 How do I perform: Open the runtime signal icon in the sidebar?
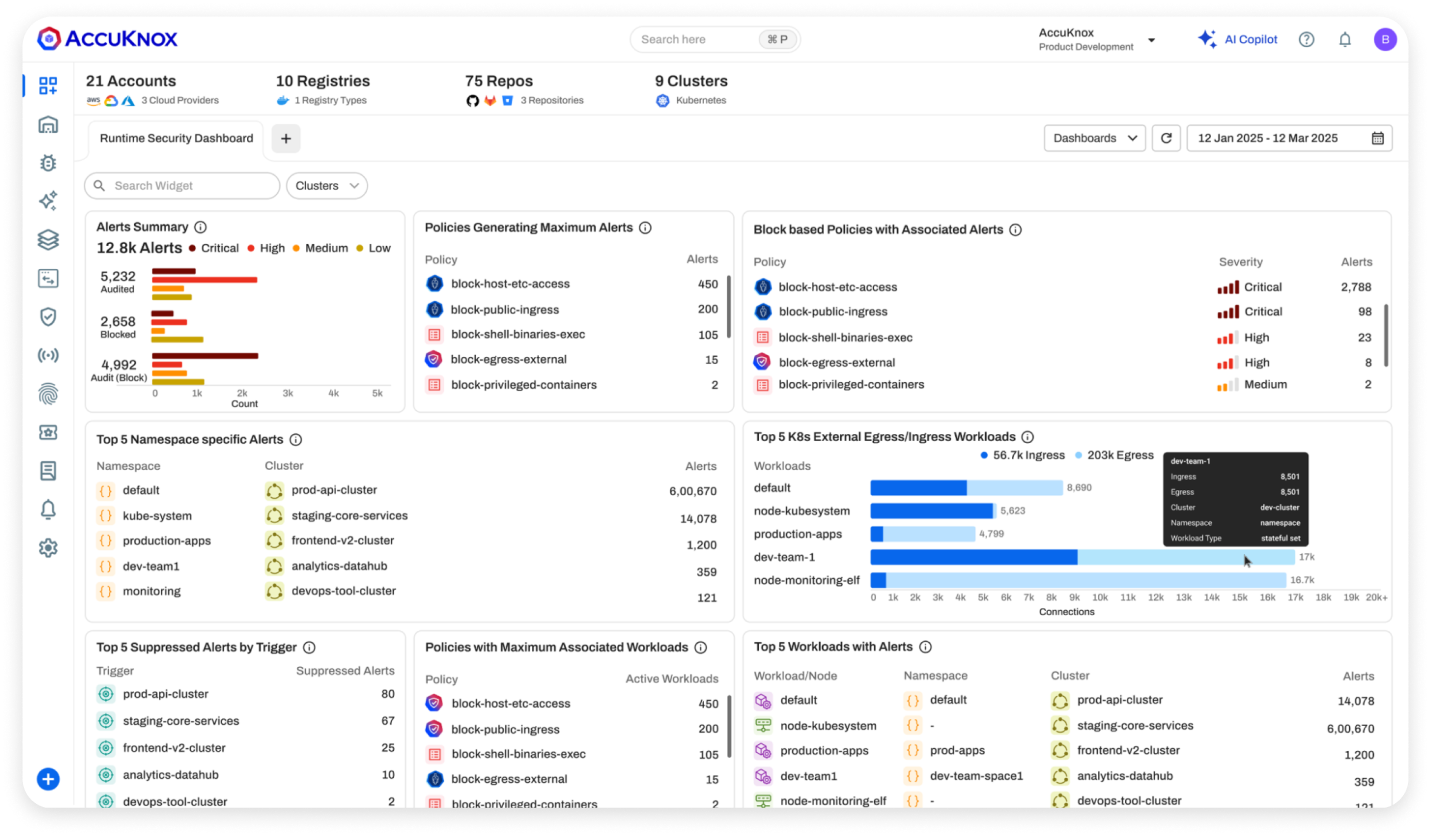(x=47, y=355)
